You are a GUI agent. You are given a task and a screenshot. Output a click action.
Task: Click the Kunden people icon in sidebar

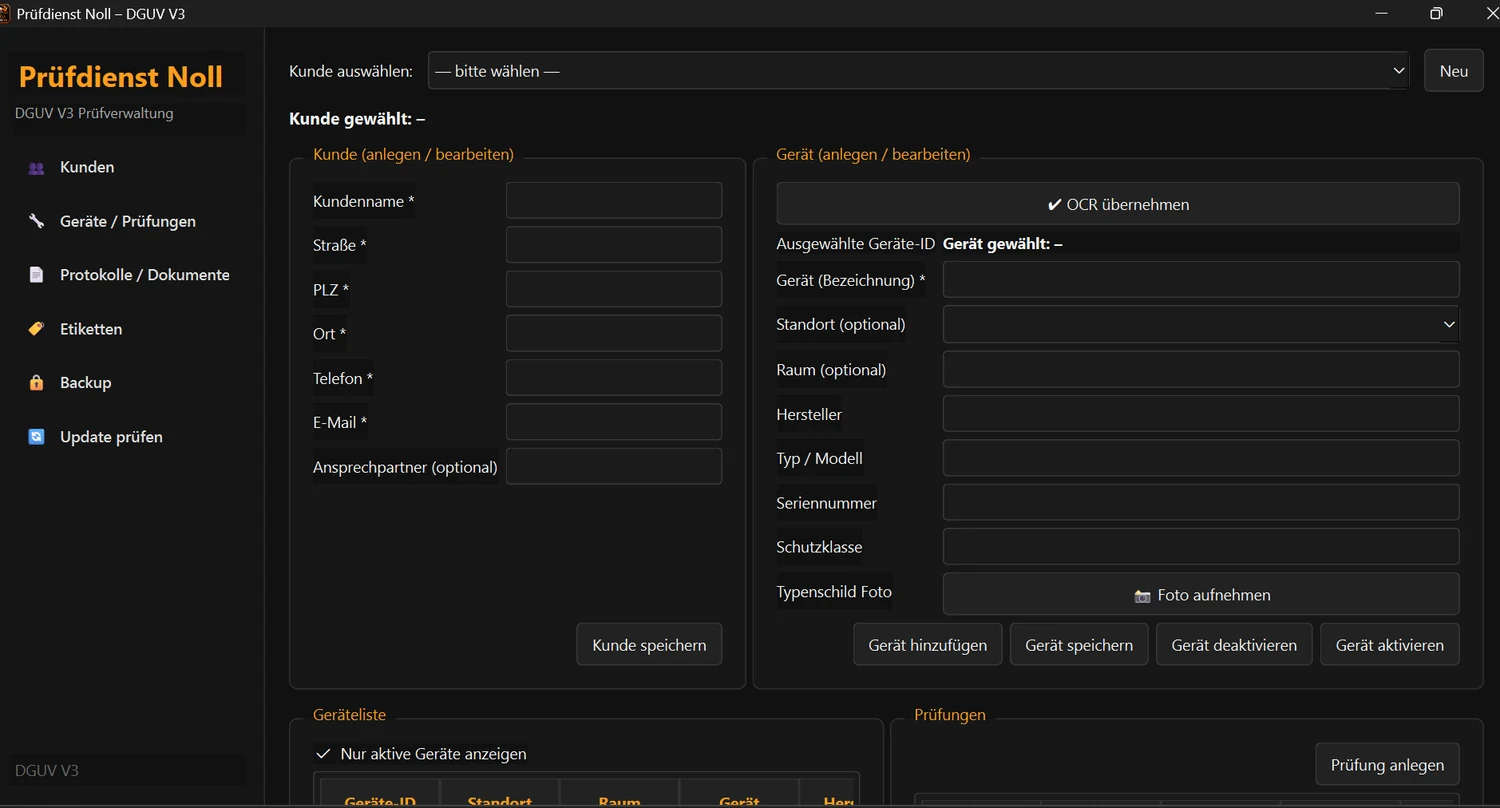click(x=37, y=168)
